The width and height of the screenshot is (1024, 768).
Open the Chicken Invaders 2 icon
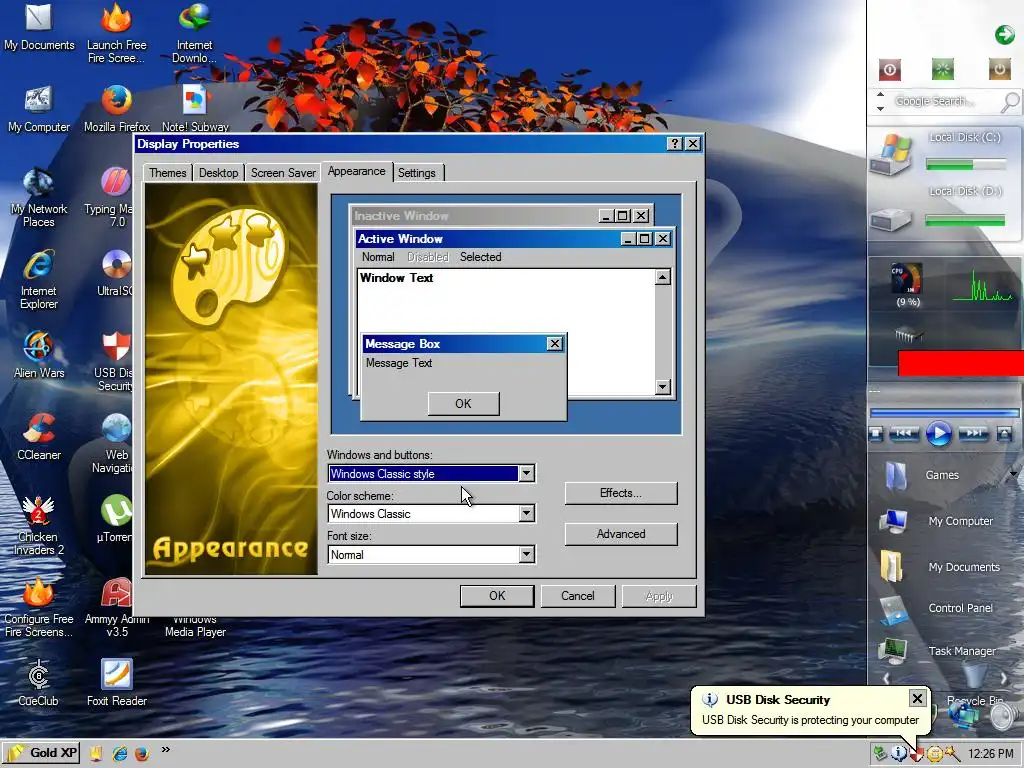point(38,526)
